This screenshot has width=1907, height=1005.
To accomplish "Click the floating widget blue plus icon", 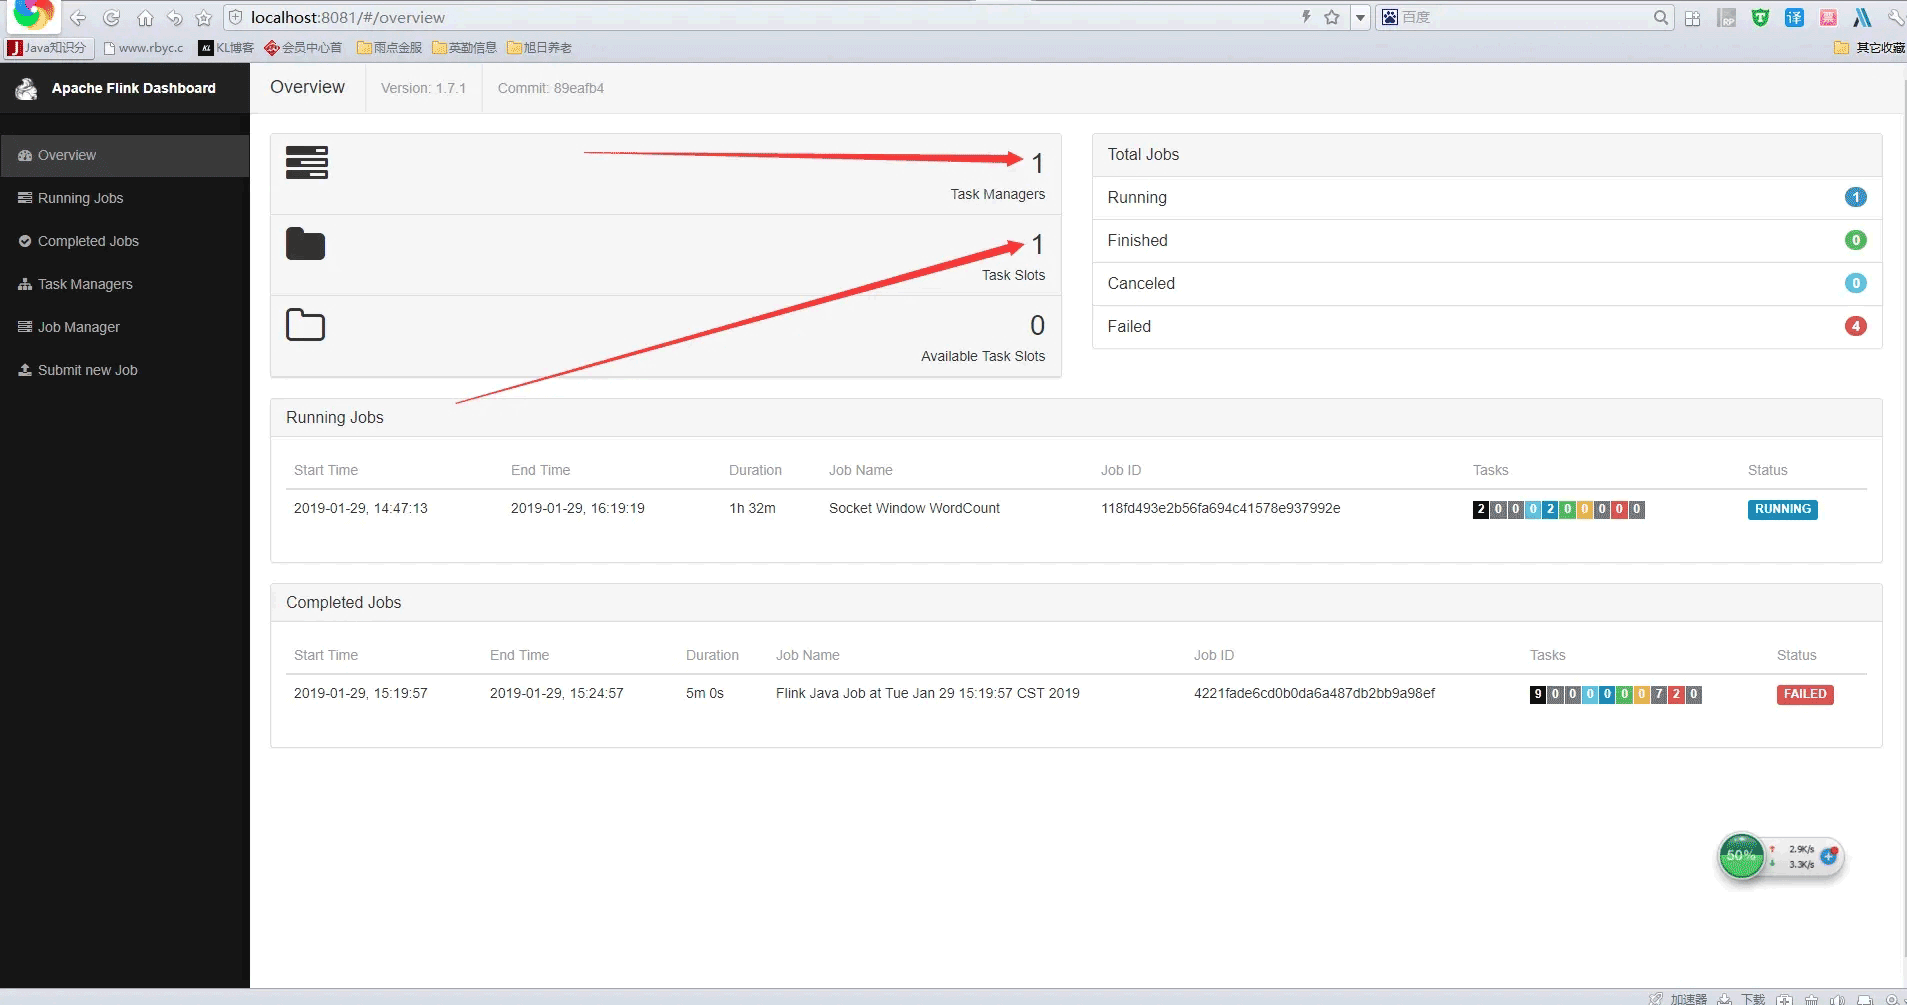I will coord(1829,856).
